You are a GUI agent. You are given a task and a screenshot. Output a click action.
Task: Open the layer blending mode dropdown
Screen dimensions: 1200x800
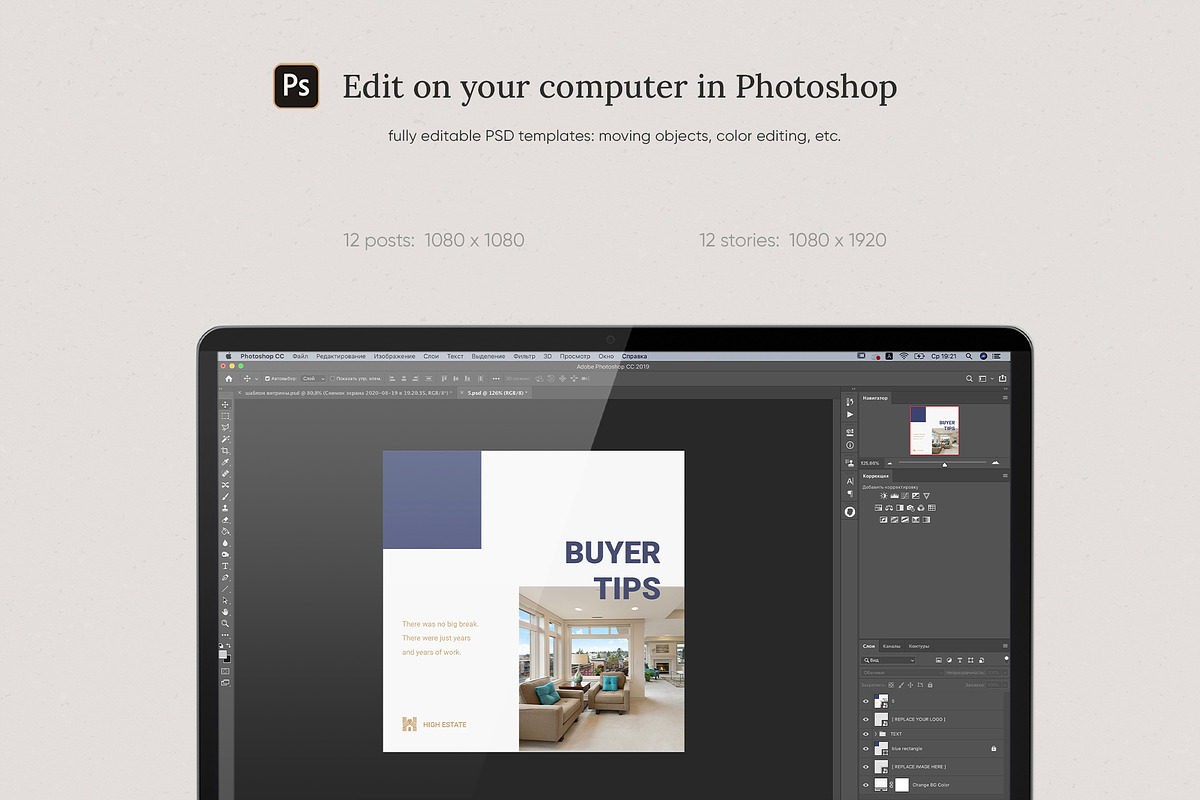(900, 673)
